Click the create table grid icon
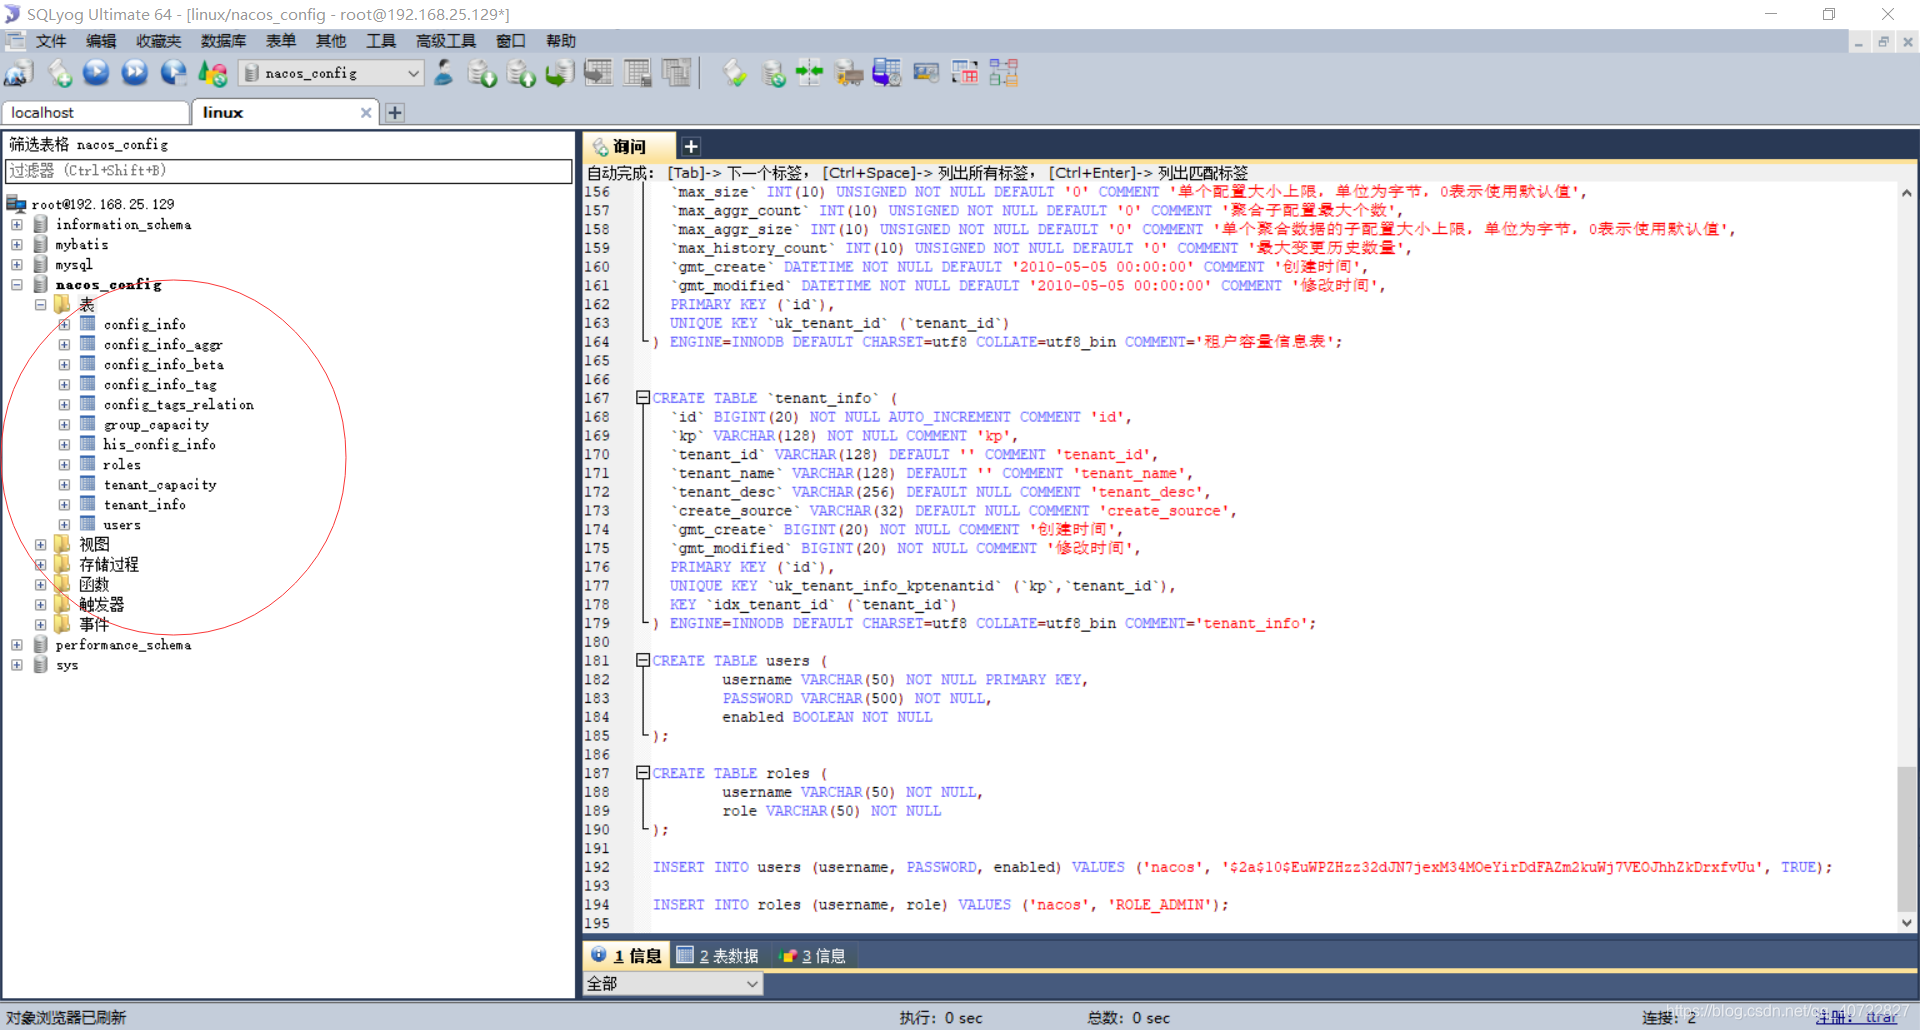The image size is (1920, 1030). 598,73
